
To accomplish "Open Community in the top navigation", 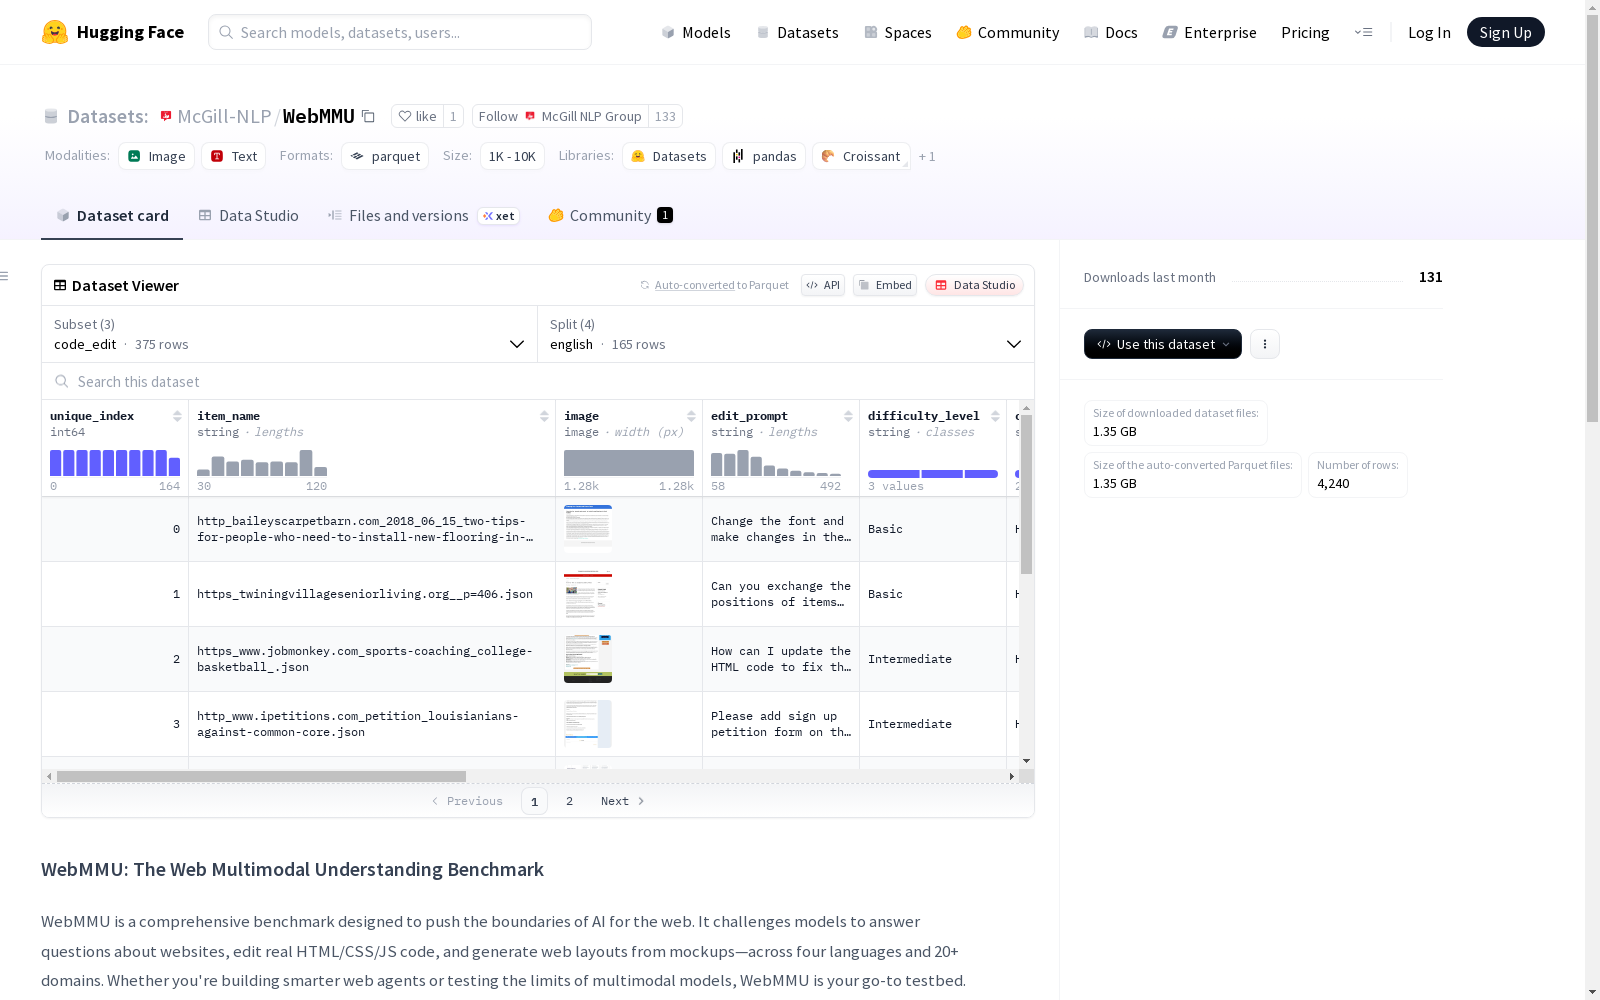I will (x=1007, y=32).
